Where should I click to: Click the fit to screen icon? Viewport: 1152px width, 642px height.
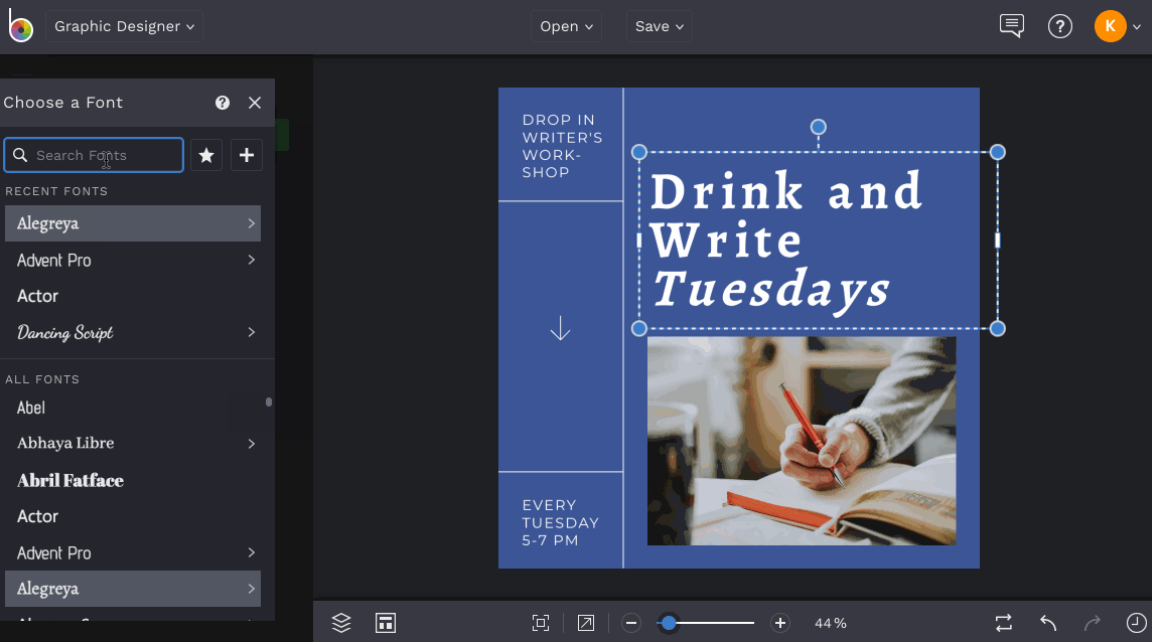click(541, 623)
